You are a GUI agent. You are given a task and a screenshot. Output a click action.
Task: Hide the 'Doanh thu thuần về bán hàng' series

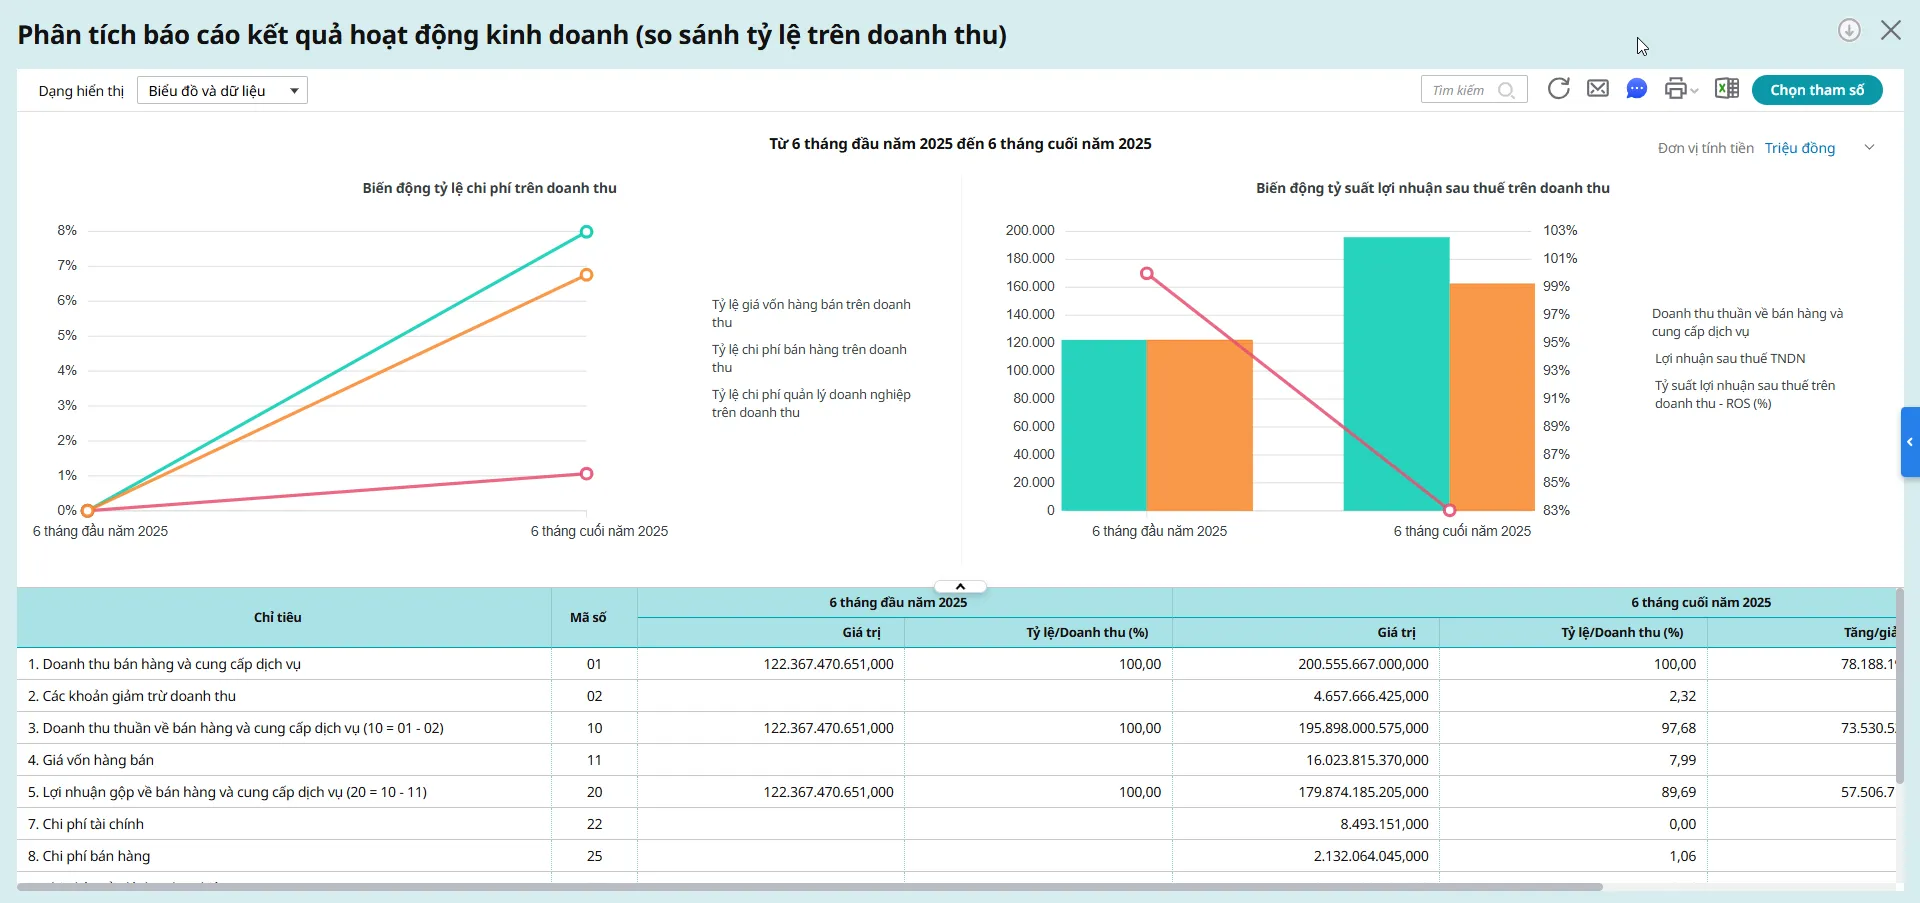click(x=1747, y=322)
